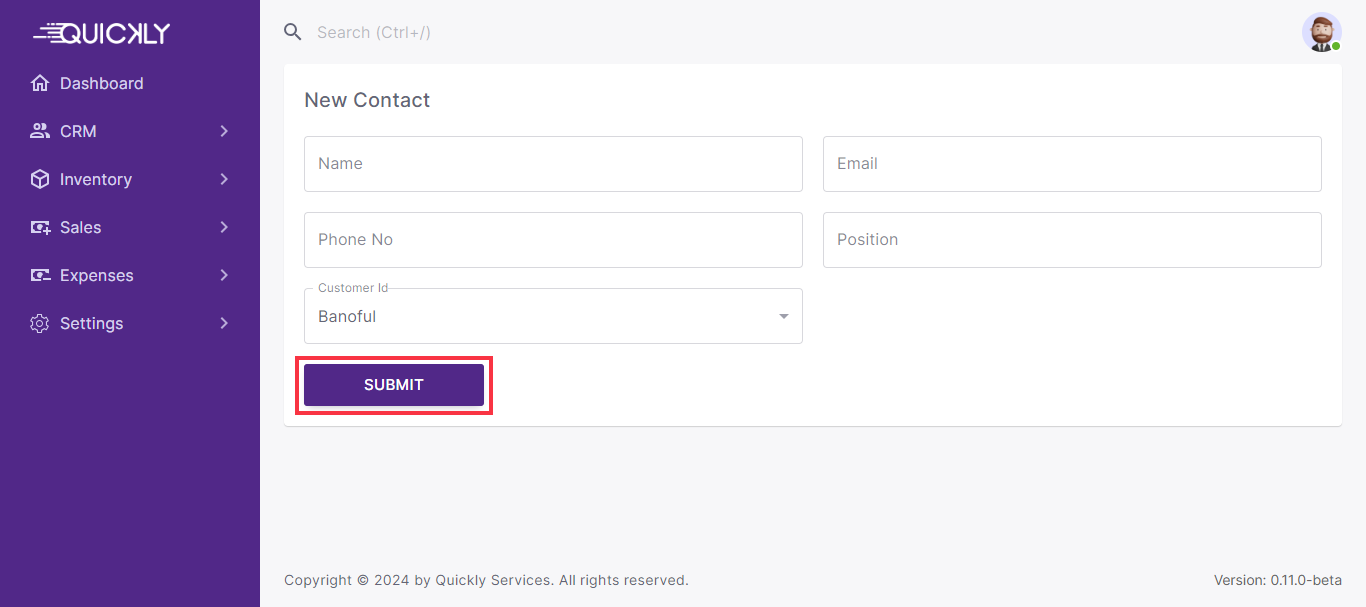
Task: Expand the Sales chevron
Action: 224,227
